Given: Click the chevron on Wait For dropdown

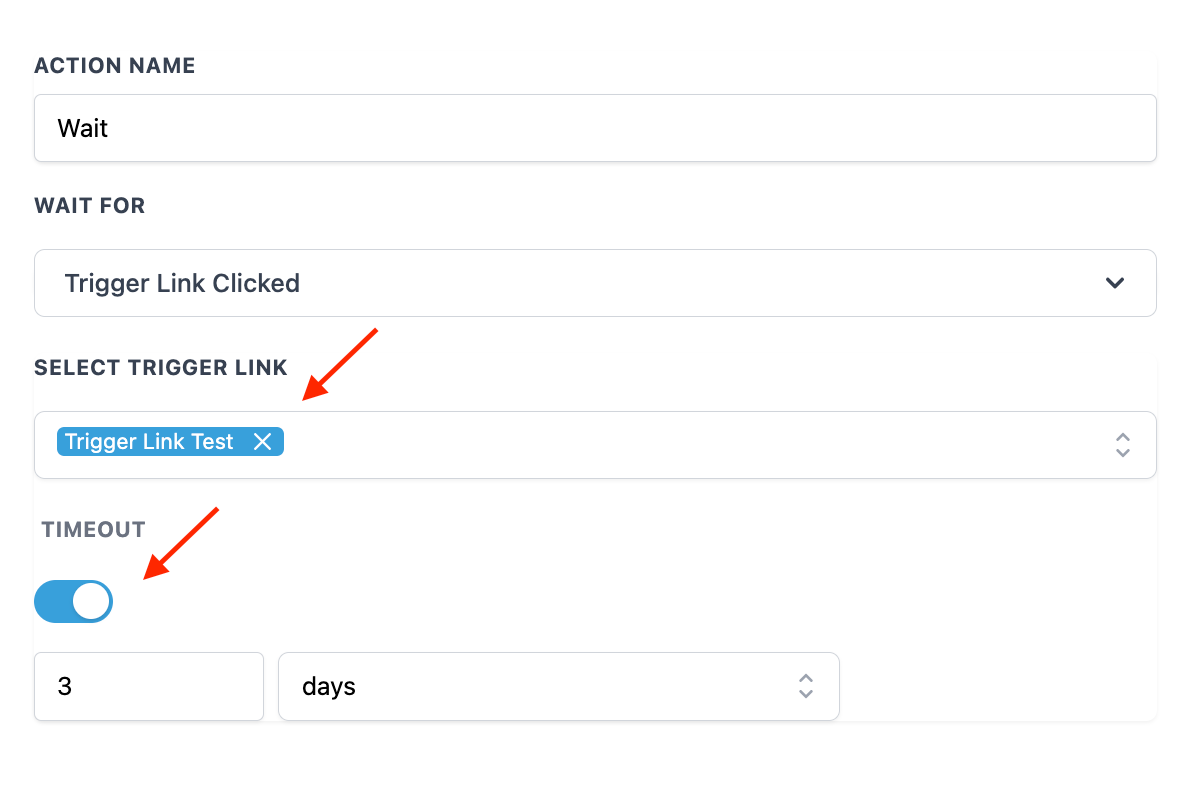Looking at the screenshot, I should coord(1115,283).
